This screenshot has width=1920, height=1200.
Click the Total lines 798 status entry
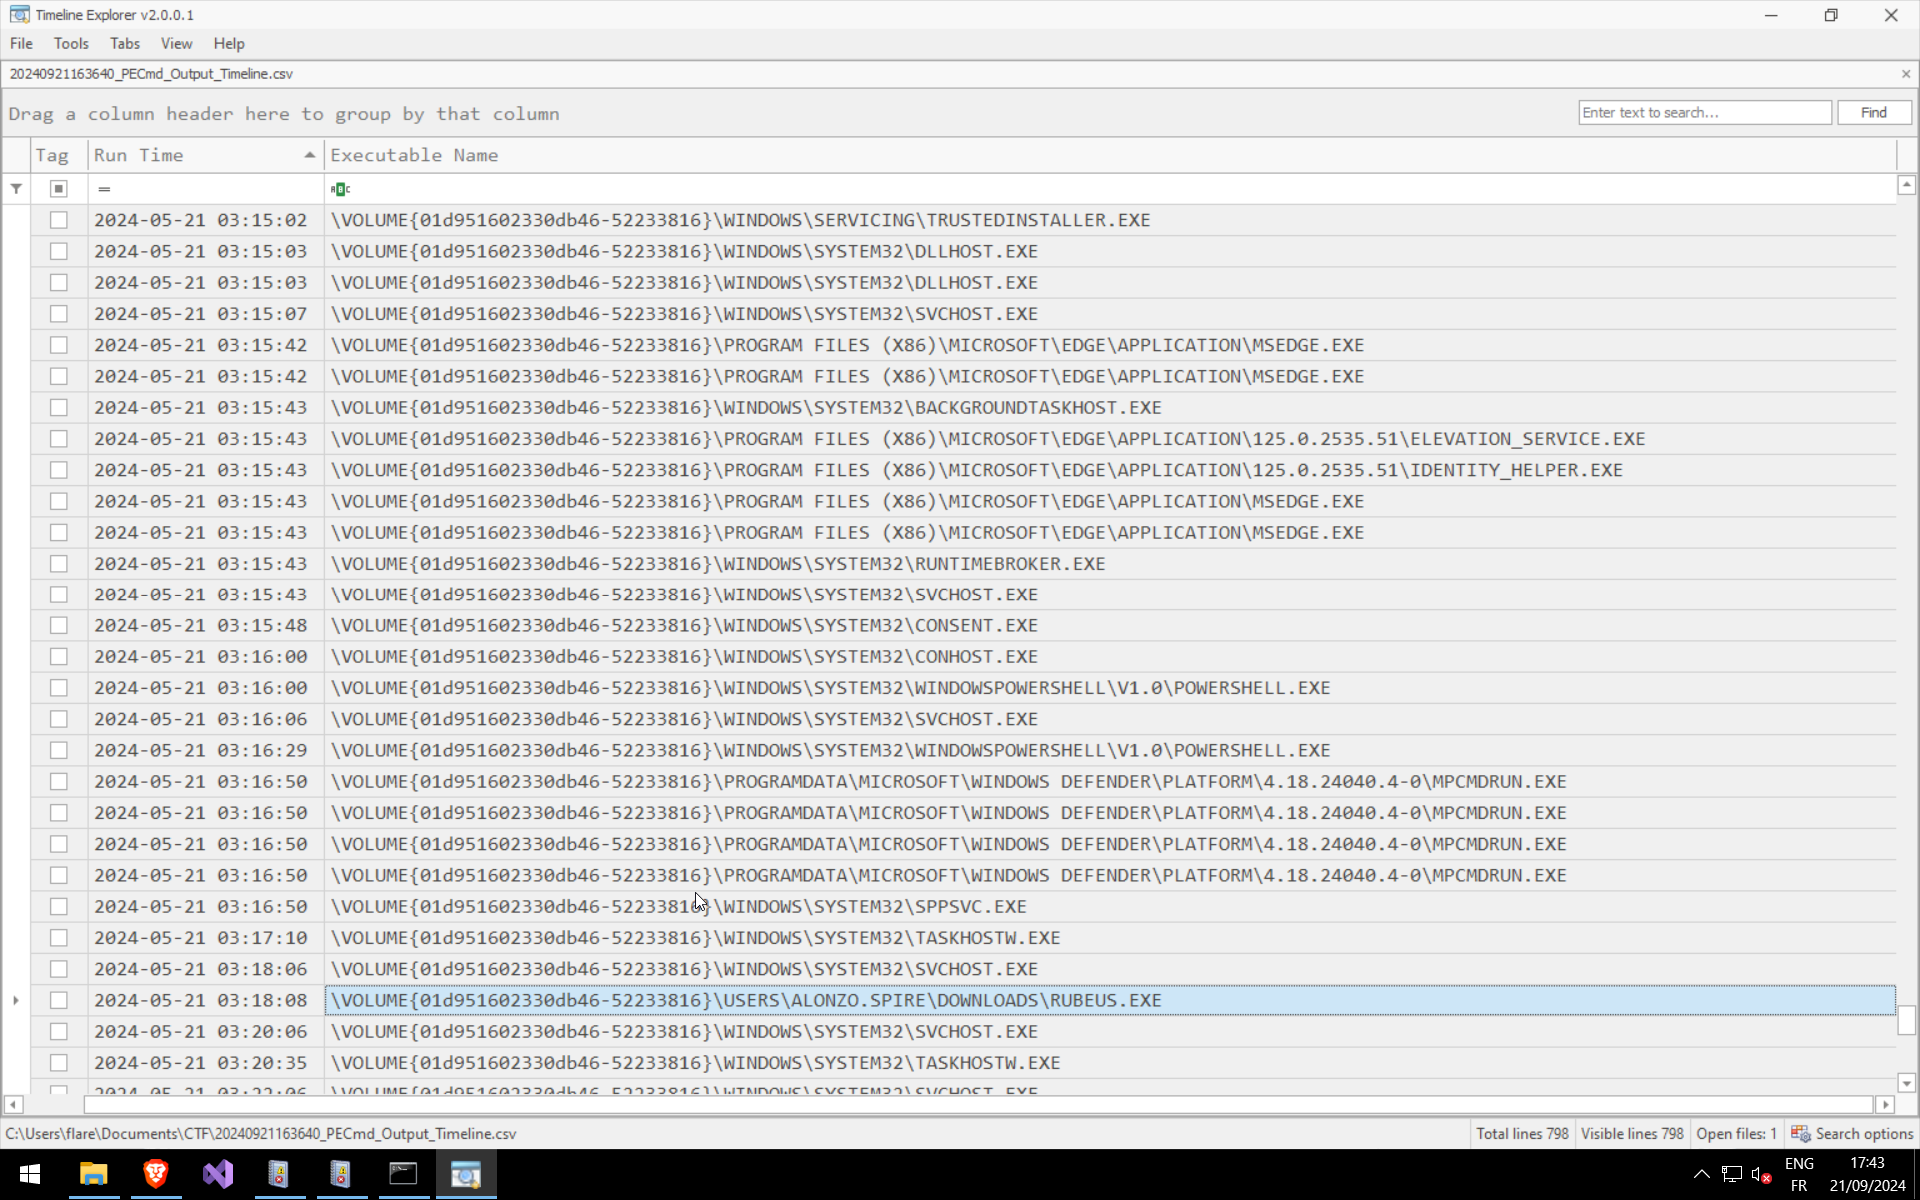(1522, 1133)
